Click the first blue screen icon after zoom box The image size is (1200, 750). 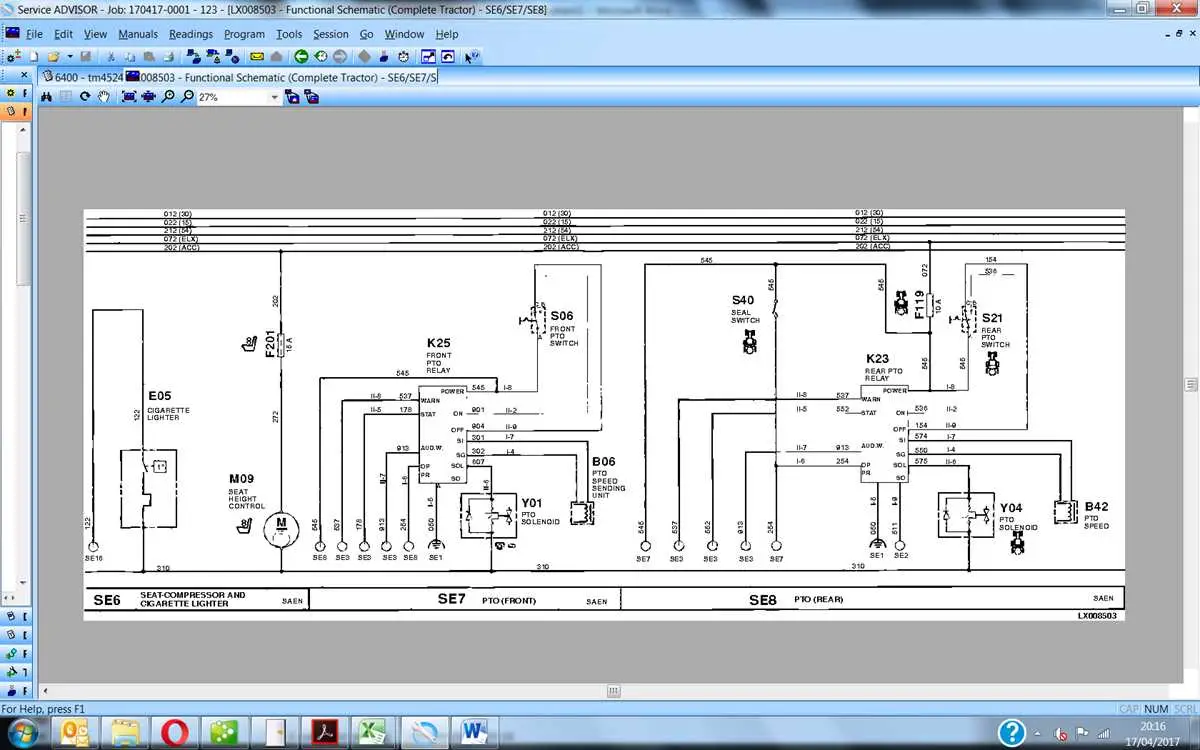point(292,97)
